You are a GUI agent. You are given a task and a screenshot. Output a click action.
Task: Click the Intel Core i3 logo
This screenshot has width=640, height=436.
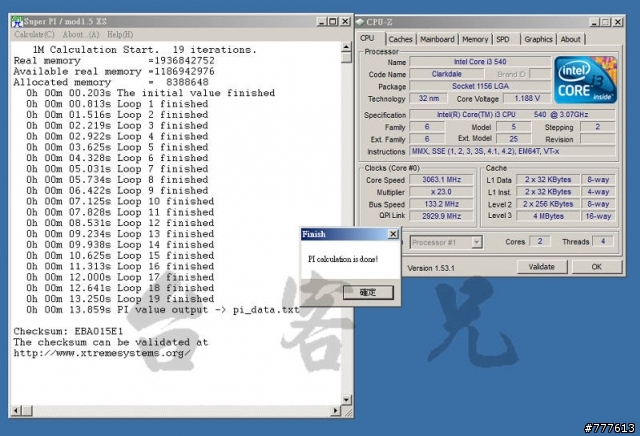pyautogui.click(x=585, y=80)
